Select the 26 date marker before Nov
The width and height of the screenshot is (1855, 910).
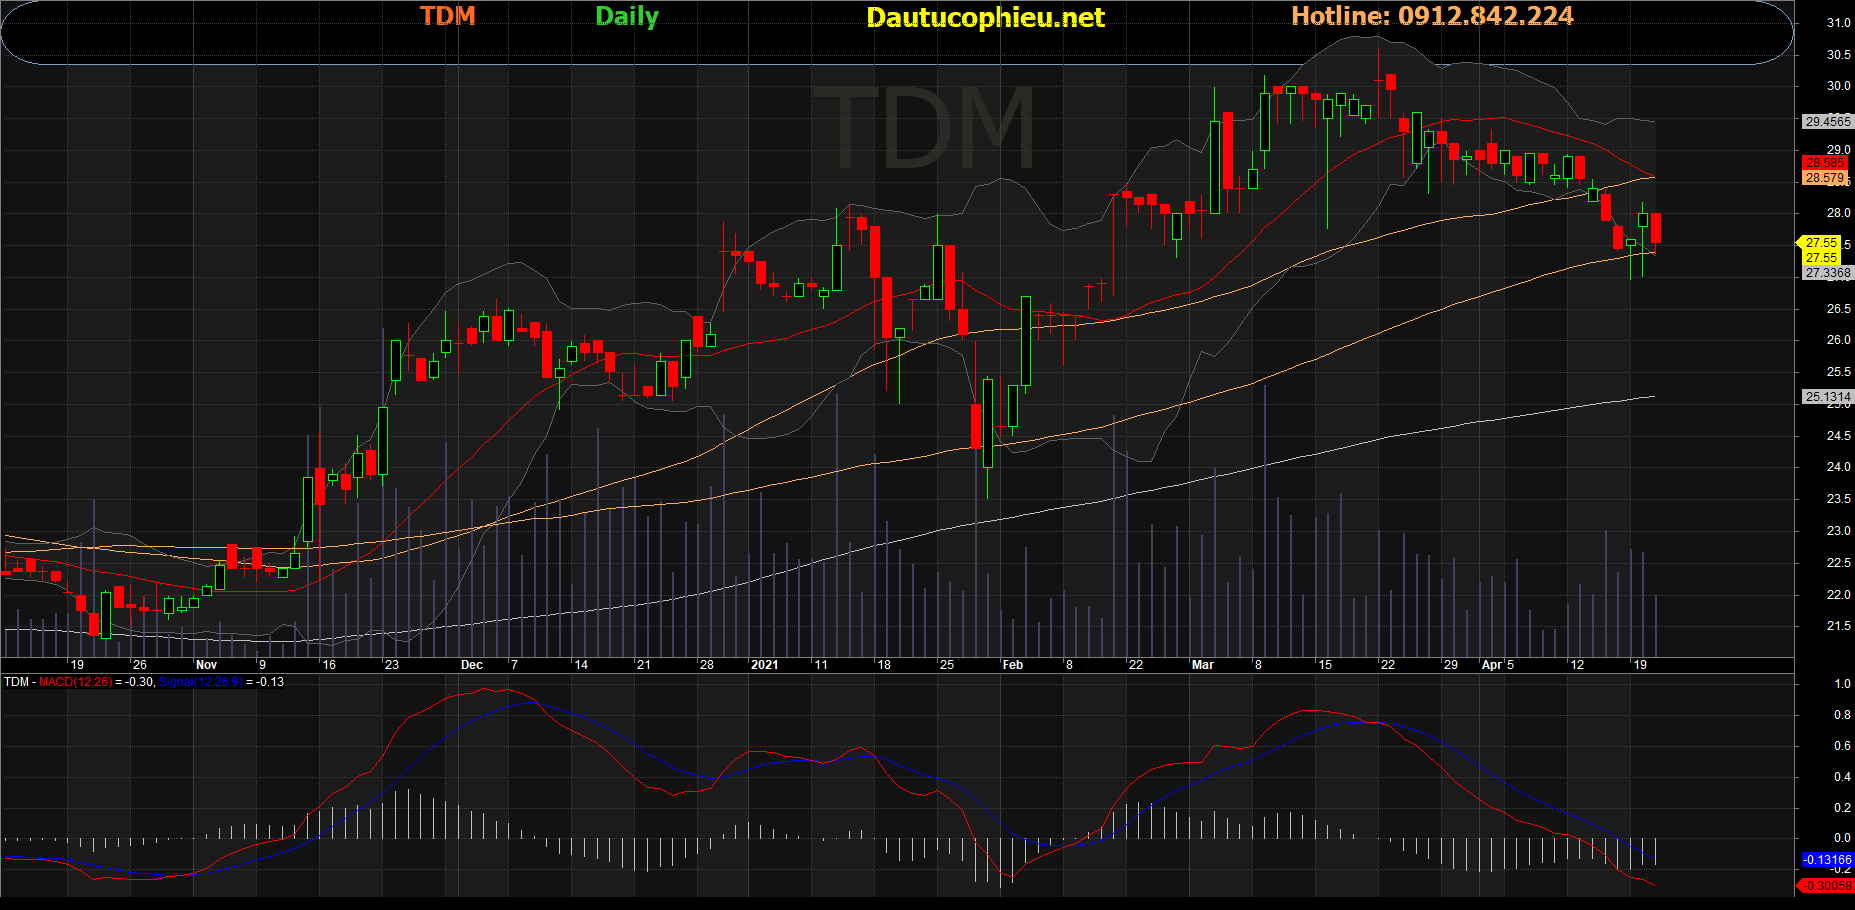139,665
